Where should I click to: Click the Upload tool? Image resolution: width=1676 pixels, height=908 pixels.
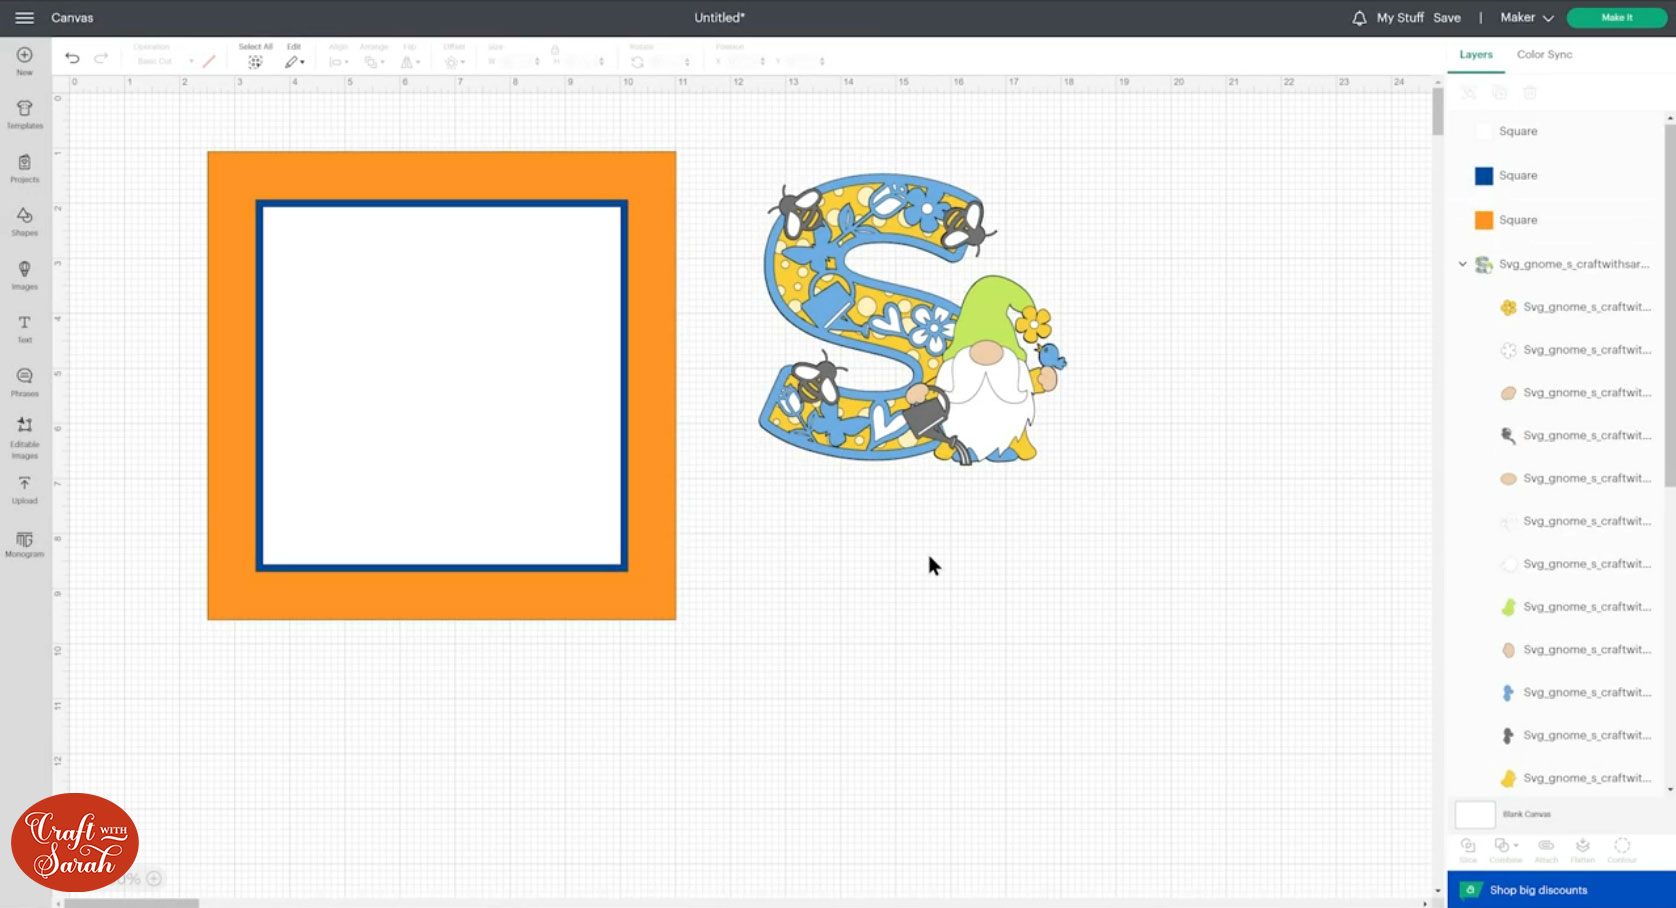[x=25, y=490]
